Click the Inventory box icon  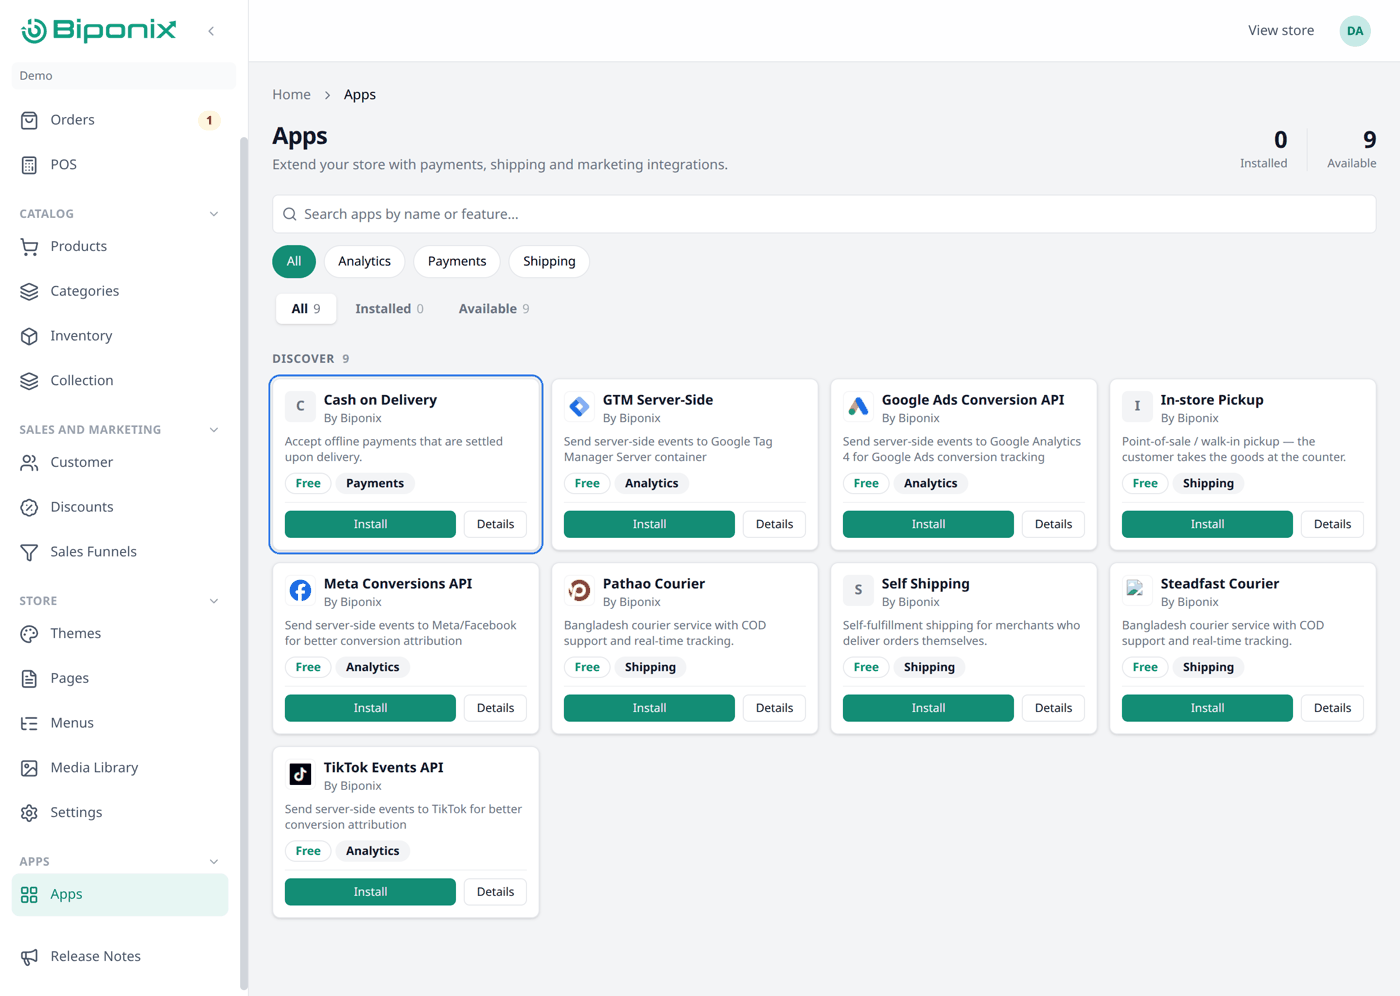[29, 337]
